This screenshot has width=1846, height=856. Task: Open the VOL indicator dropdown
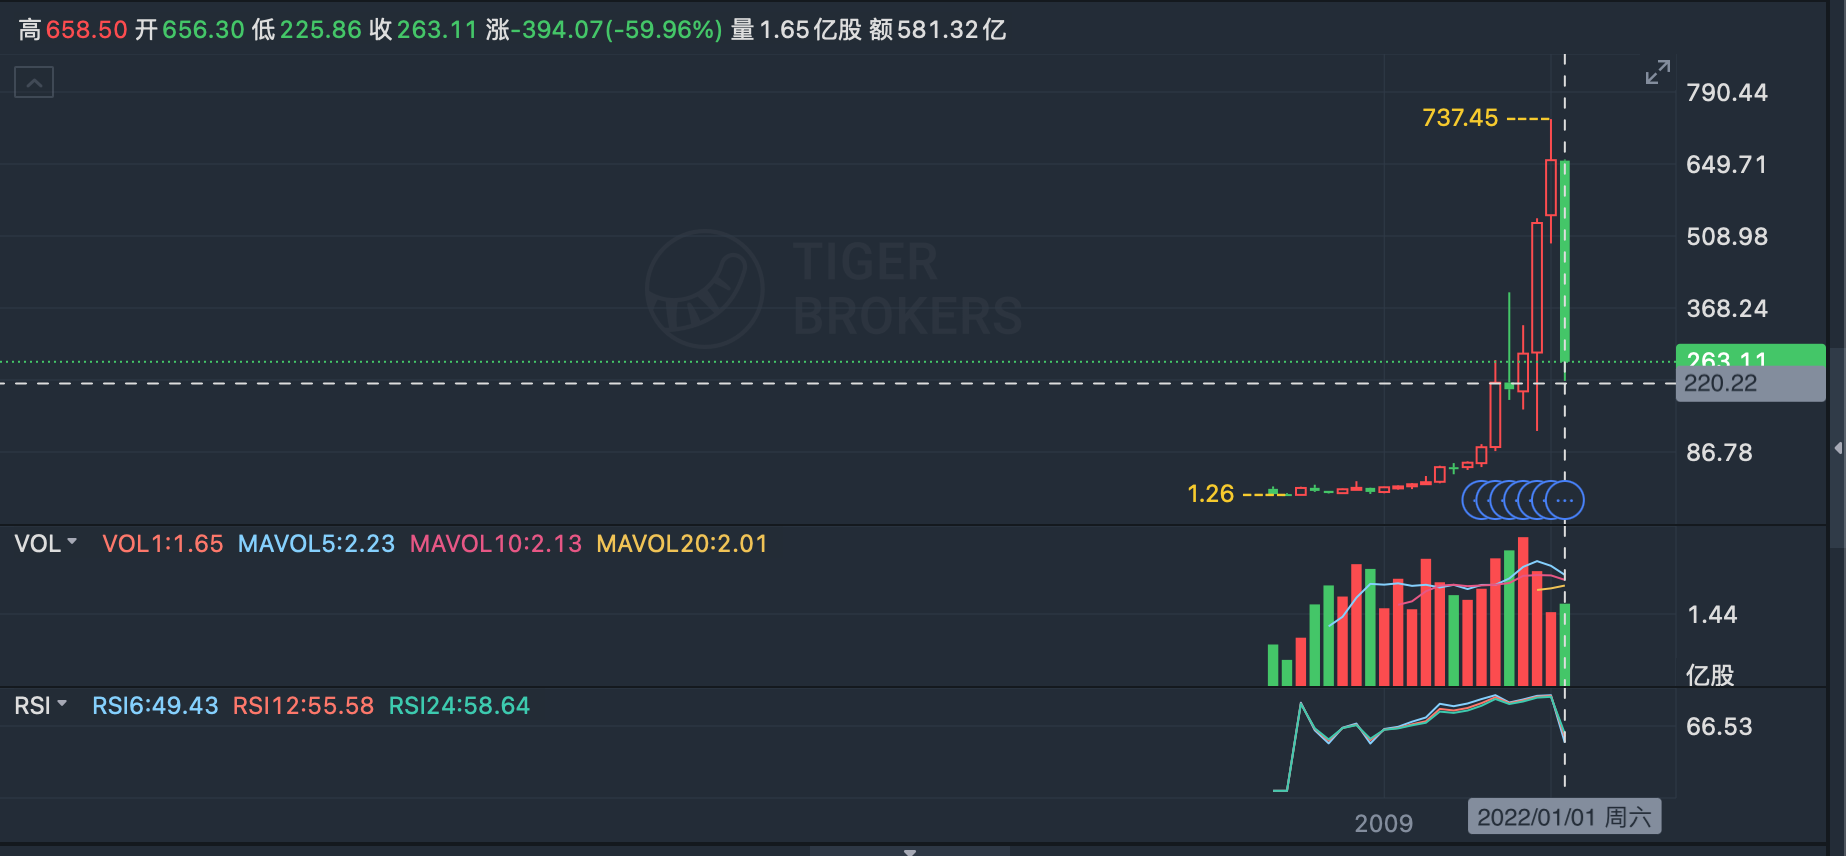pyautogui.click(x=46, y=544)
